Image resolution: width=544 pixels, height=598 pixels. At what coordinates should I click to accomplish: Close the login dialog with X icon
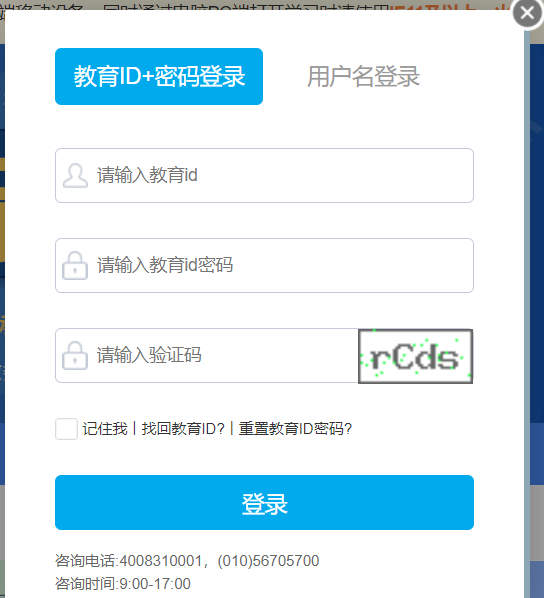coord(528,13)
